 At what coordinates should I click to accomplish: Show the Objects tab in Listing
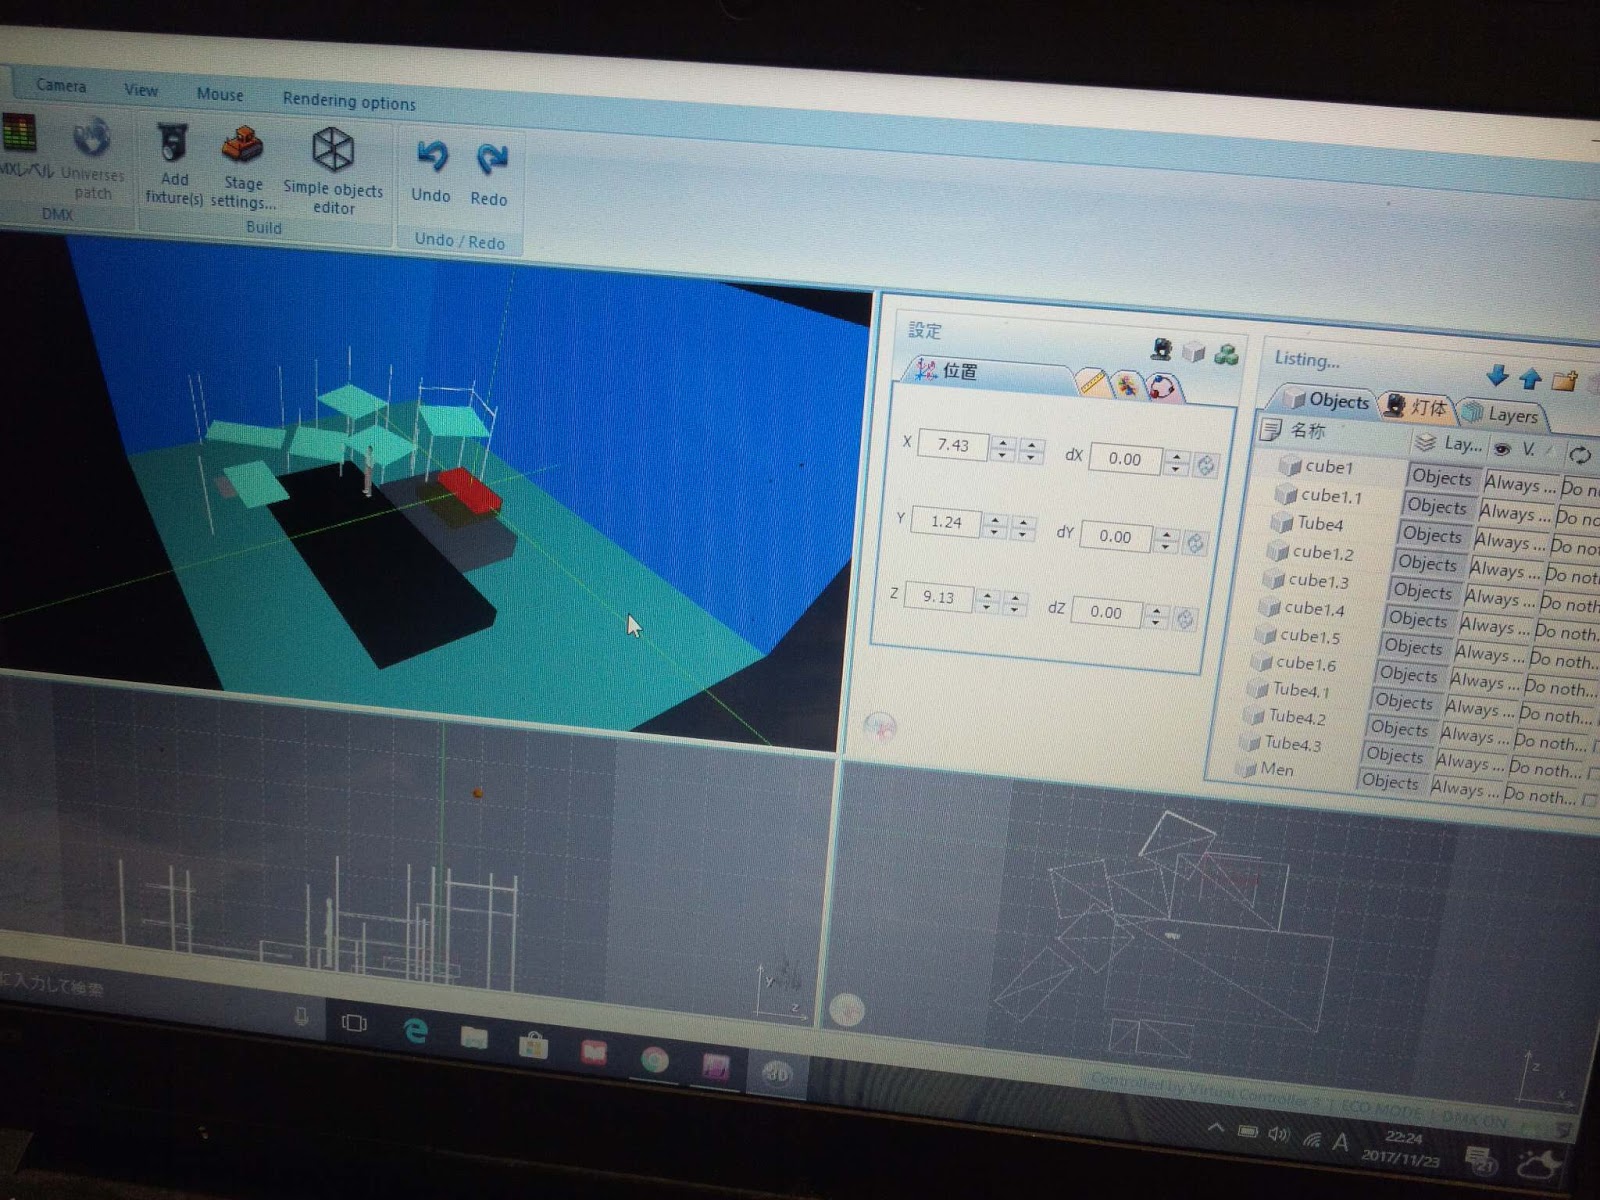point(1327,400)
